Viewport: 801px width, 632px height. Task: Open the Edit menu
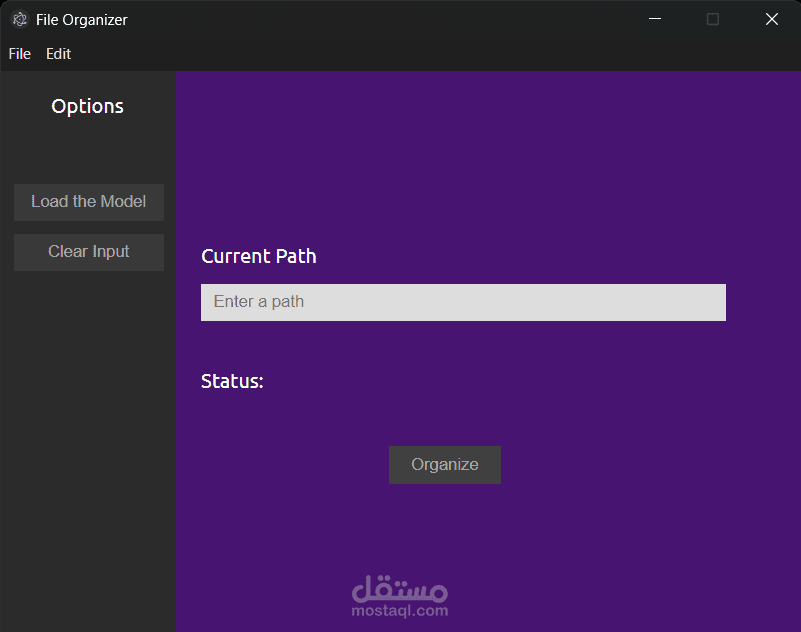tap(58, 54)
